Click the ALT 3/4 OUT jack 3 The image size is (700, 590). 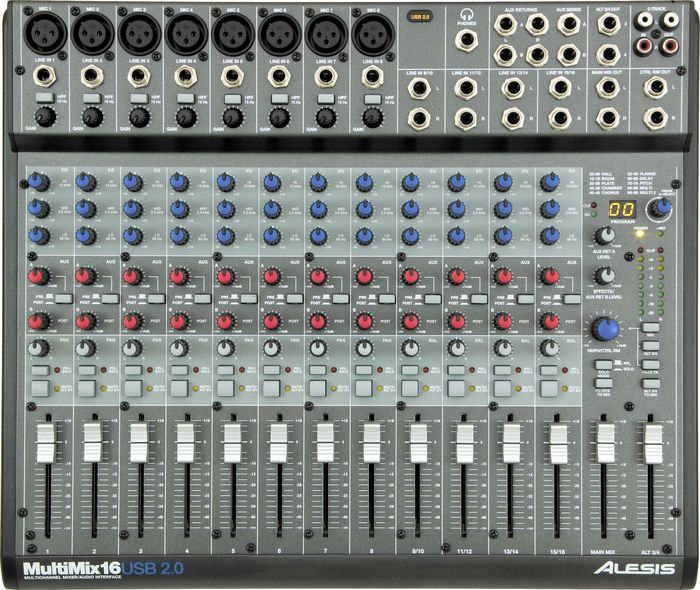608,24
